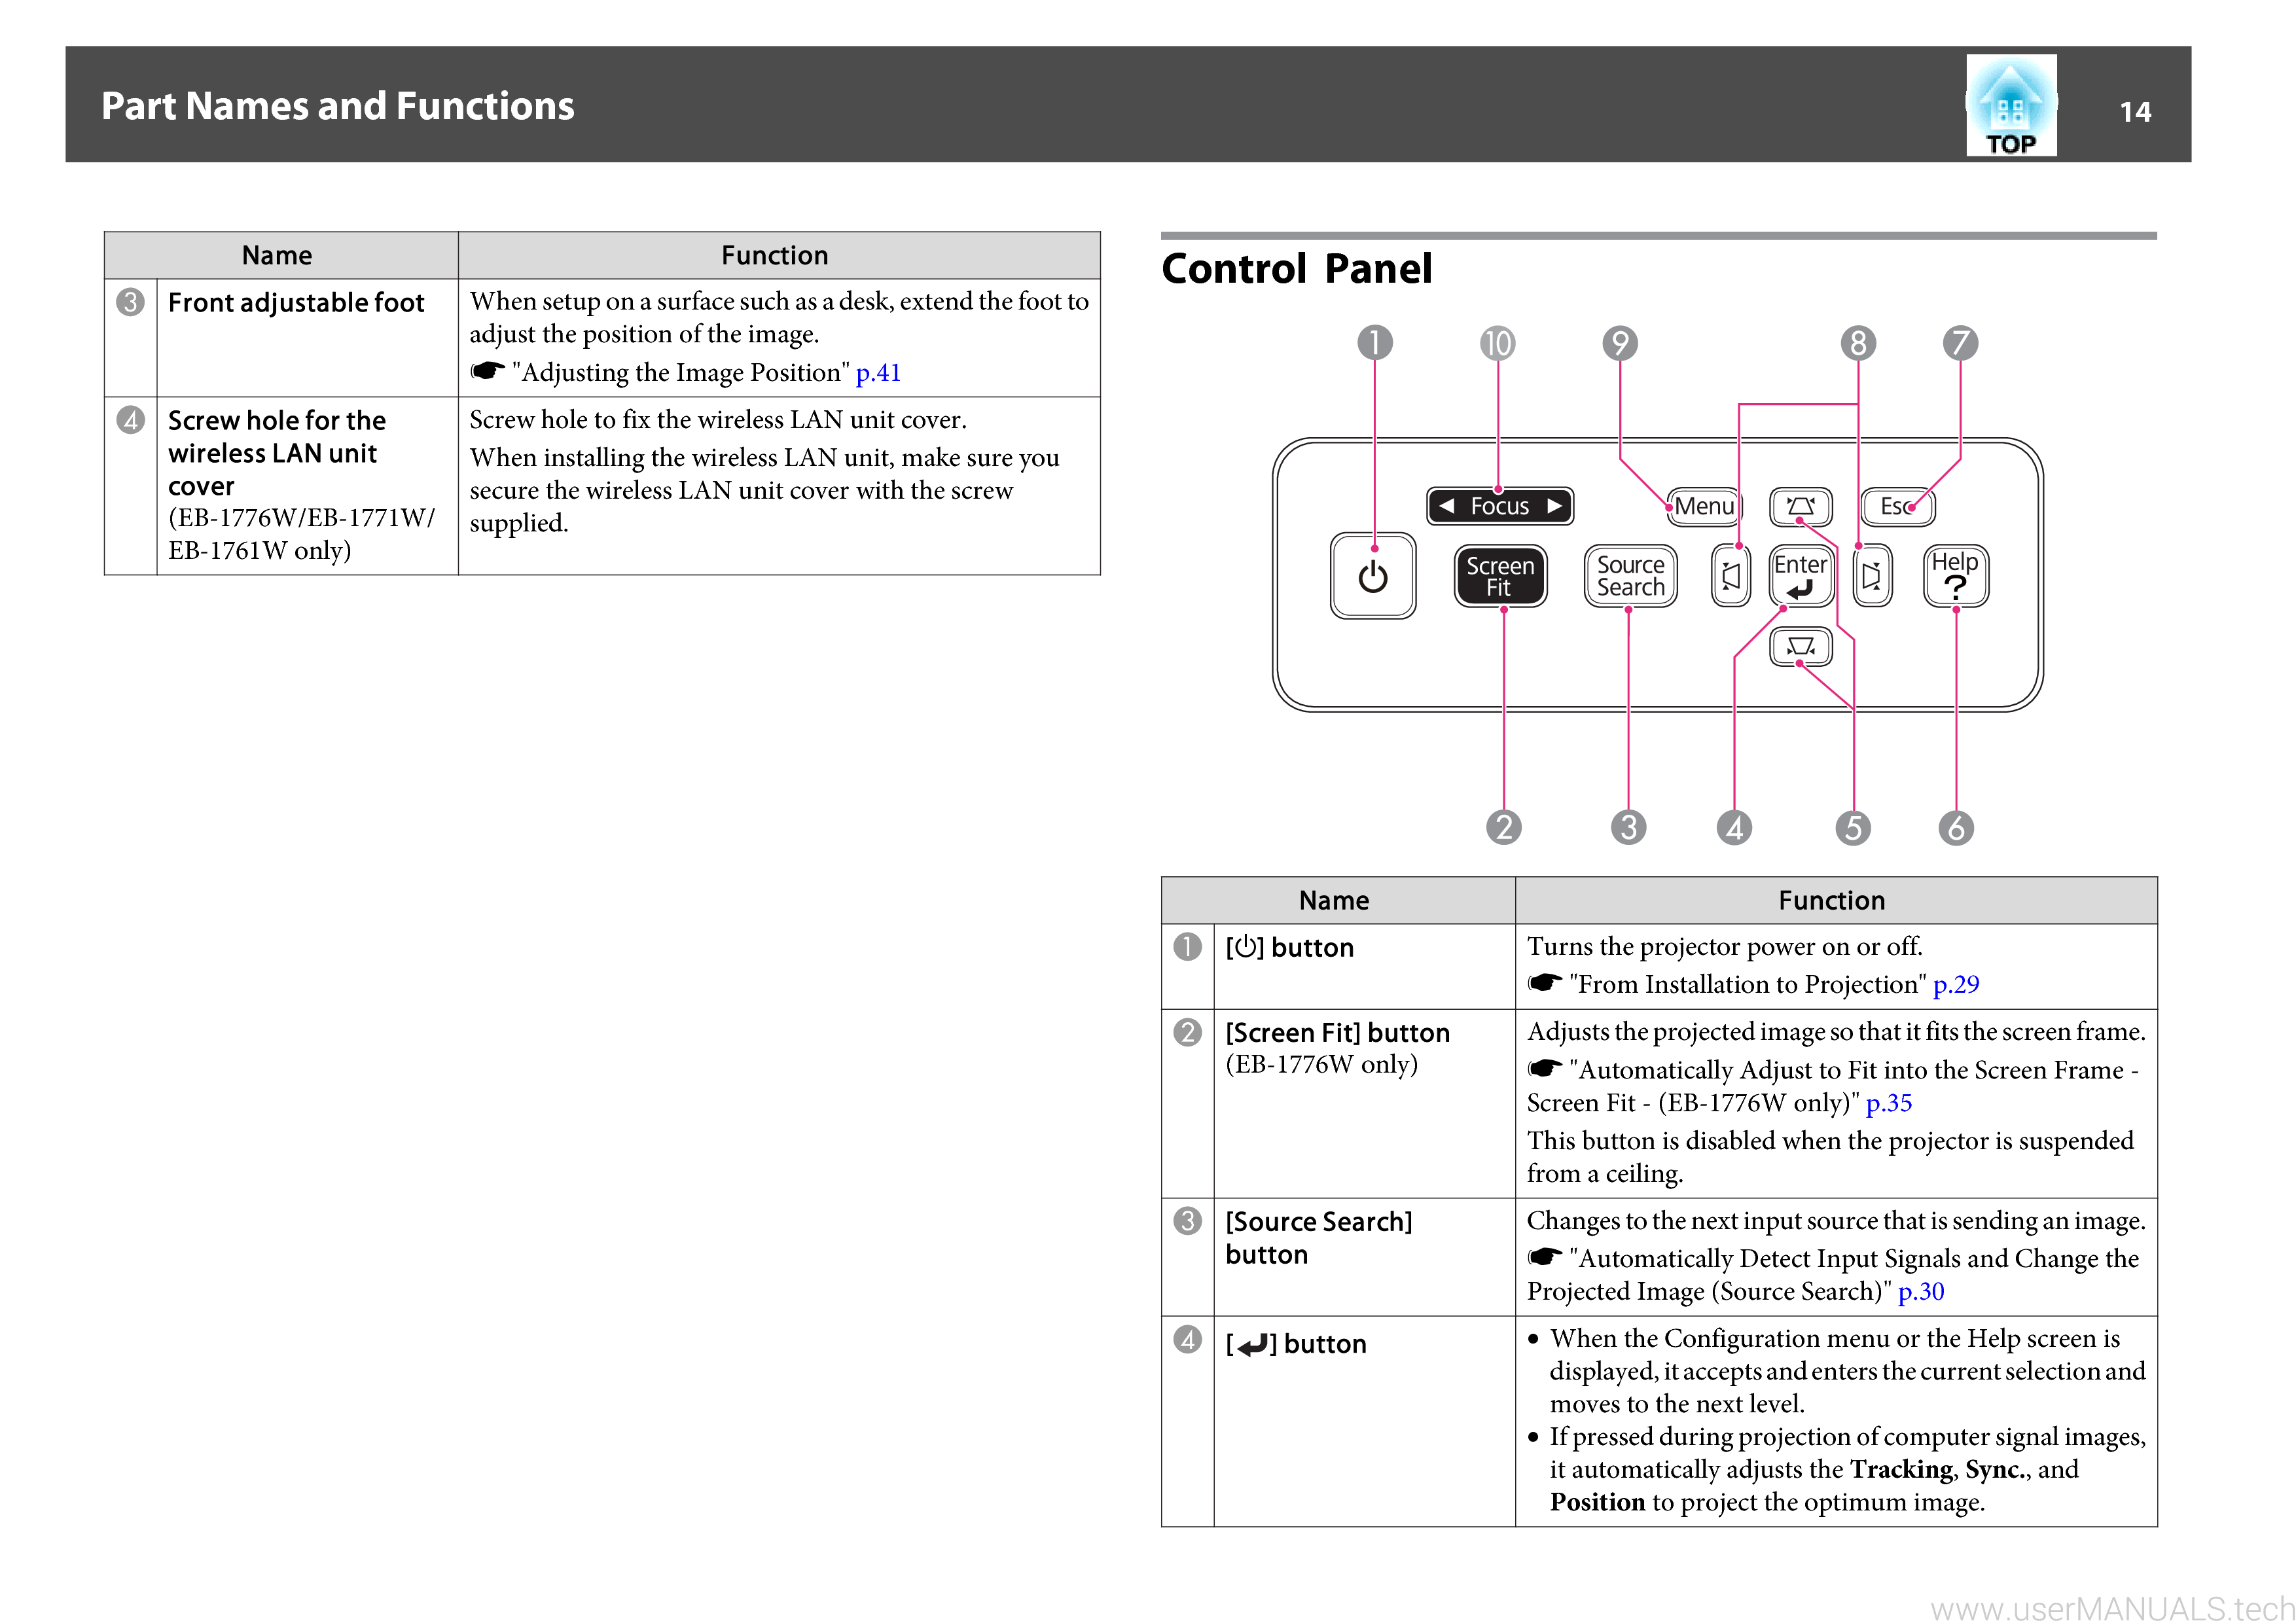
Task: Click the bold word Tracking
Action: click(x=1901, y=1469)
